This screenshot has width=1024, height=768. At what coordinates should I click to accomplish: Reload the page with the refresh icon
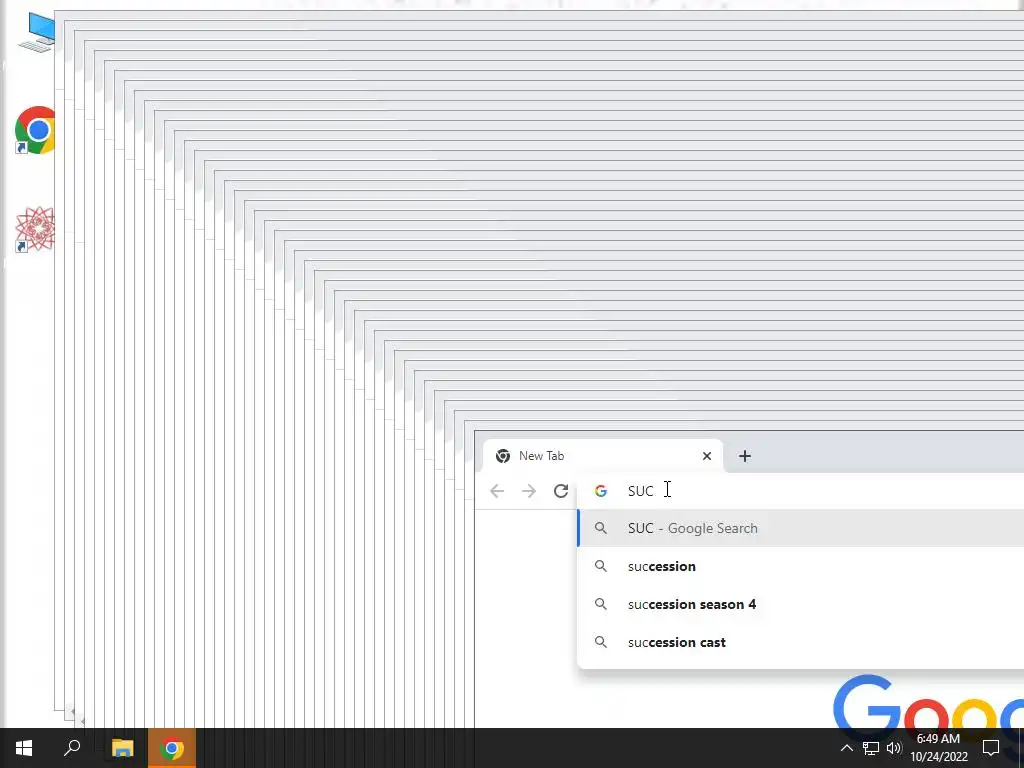pos(560,491)
